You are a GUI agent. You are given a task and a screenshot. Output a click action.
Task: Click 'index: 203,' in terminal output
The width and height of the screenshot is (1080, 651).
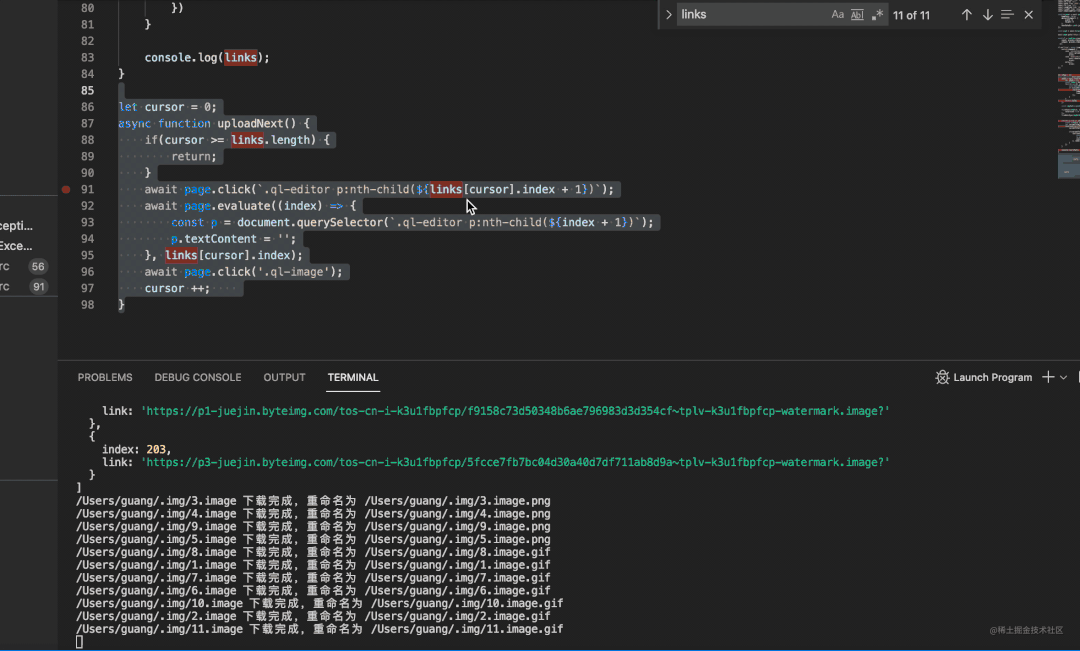coord(136,449)
